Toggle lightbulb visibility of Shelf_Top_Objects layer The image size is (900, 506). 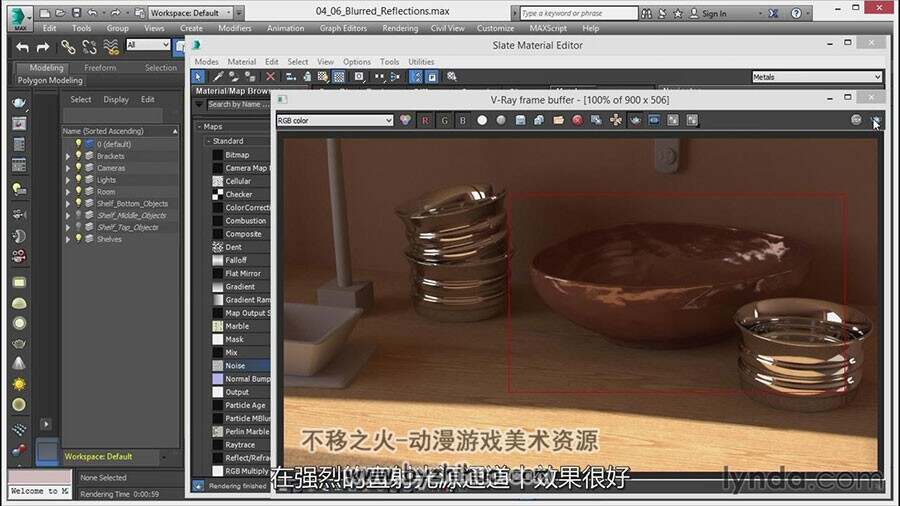click(x=79, y=227)
